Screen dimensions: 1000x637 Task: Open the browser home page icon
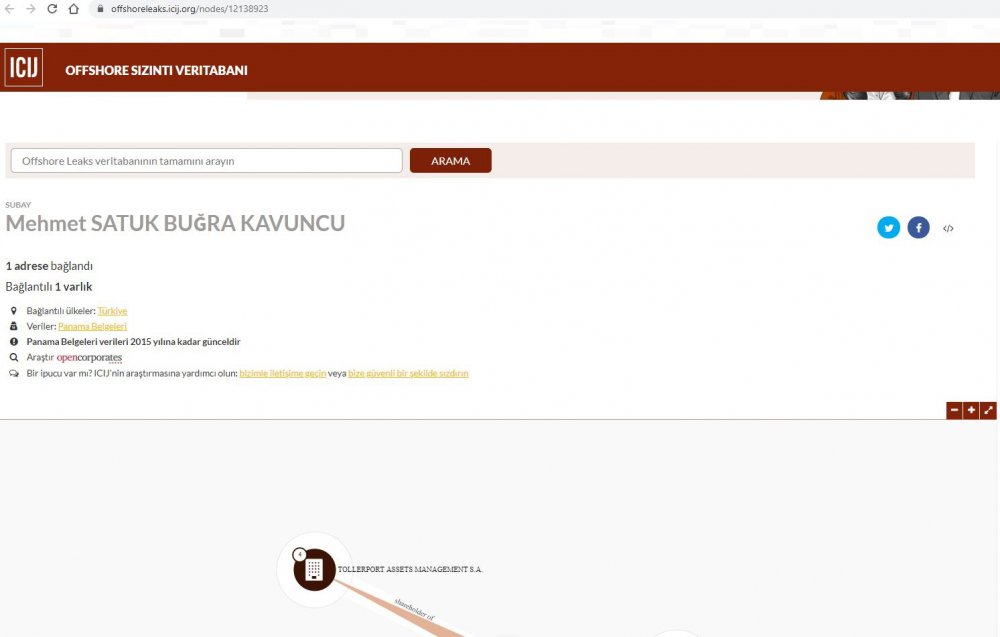point(74,9)
